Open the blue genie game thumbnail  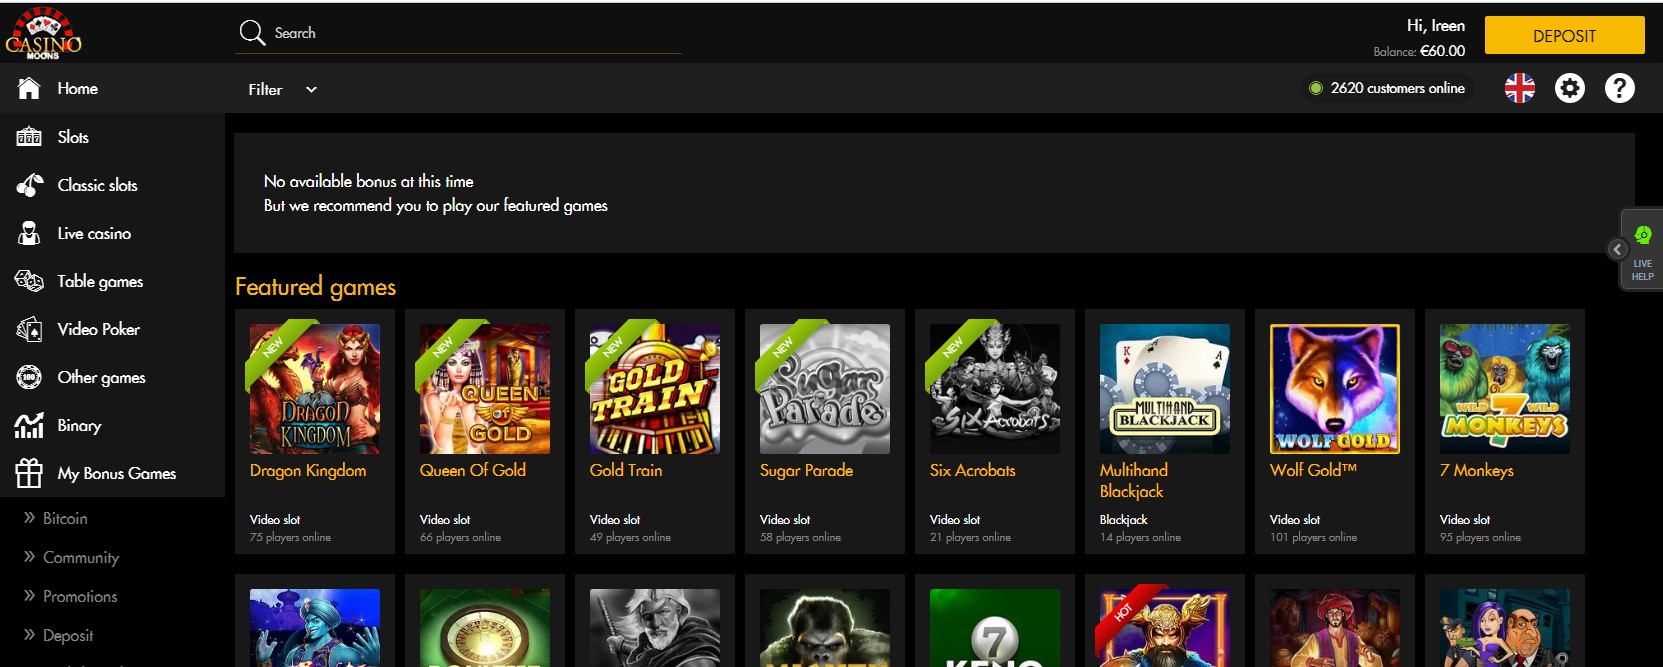point(315,628)
